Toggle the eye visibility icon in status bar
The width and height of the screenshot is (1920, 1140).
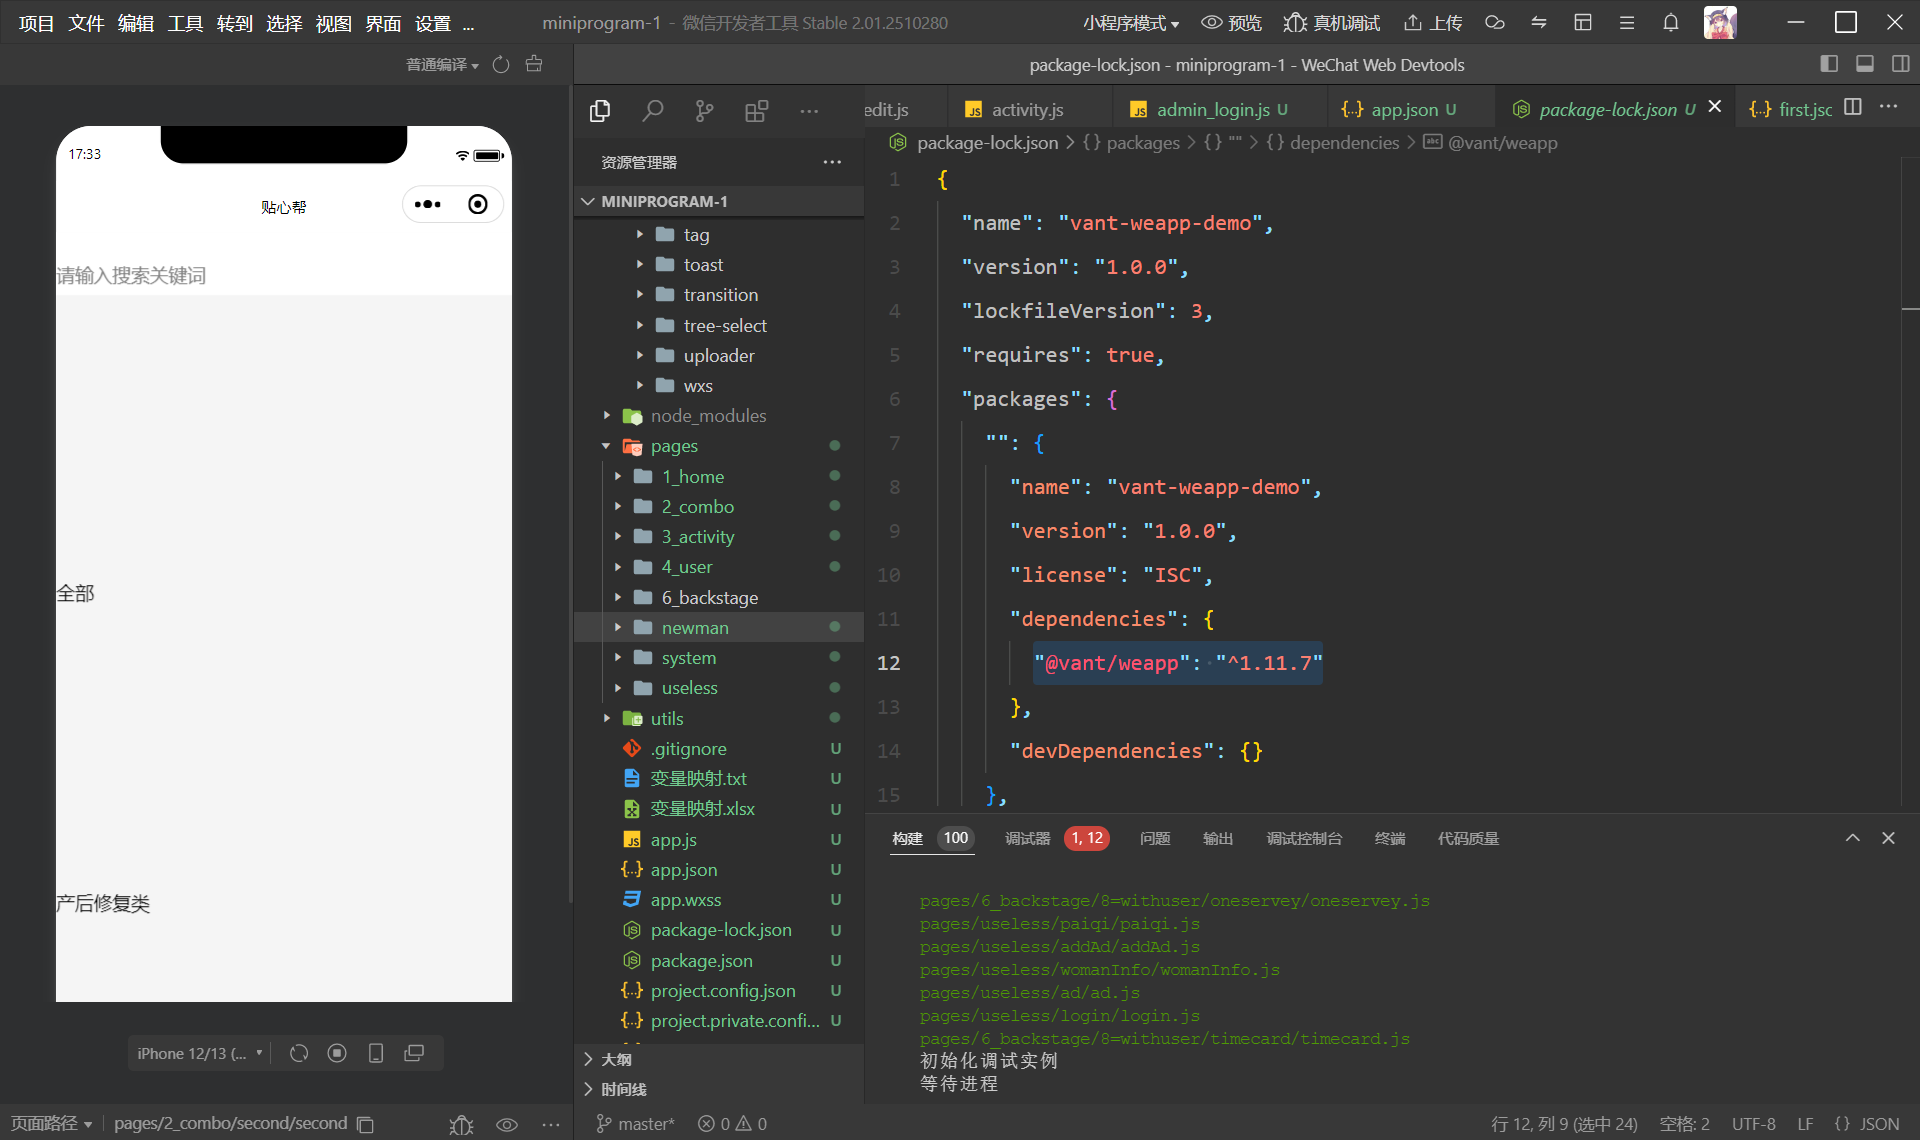point(507,1124)
